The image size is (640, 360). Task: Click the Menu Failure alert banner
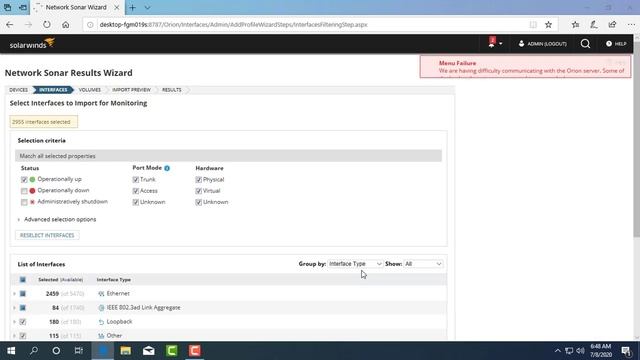tap(525, 67)
